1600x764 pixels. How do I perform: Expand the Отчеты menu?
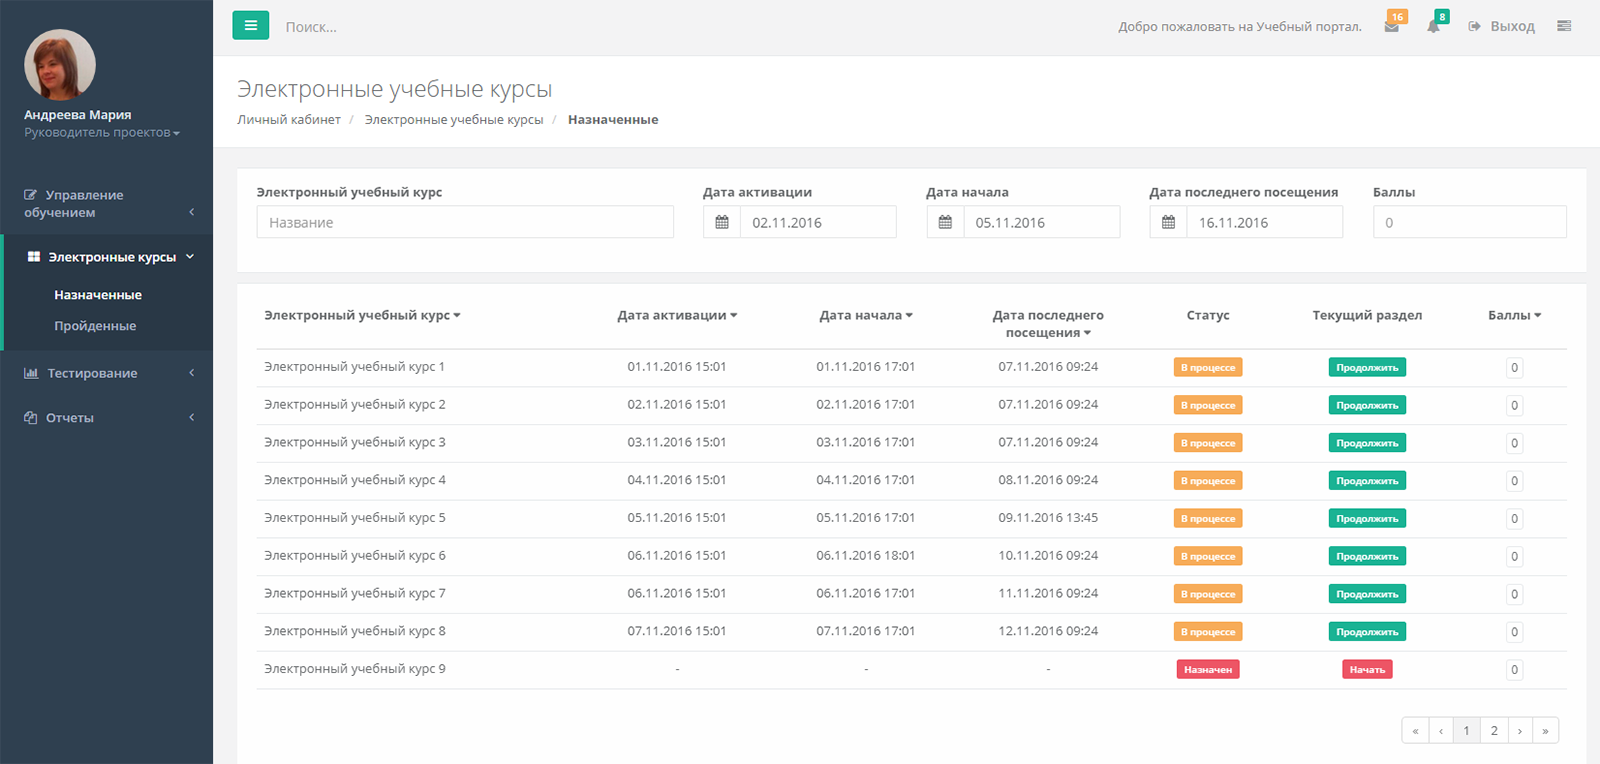[x=106, y=418]
